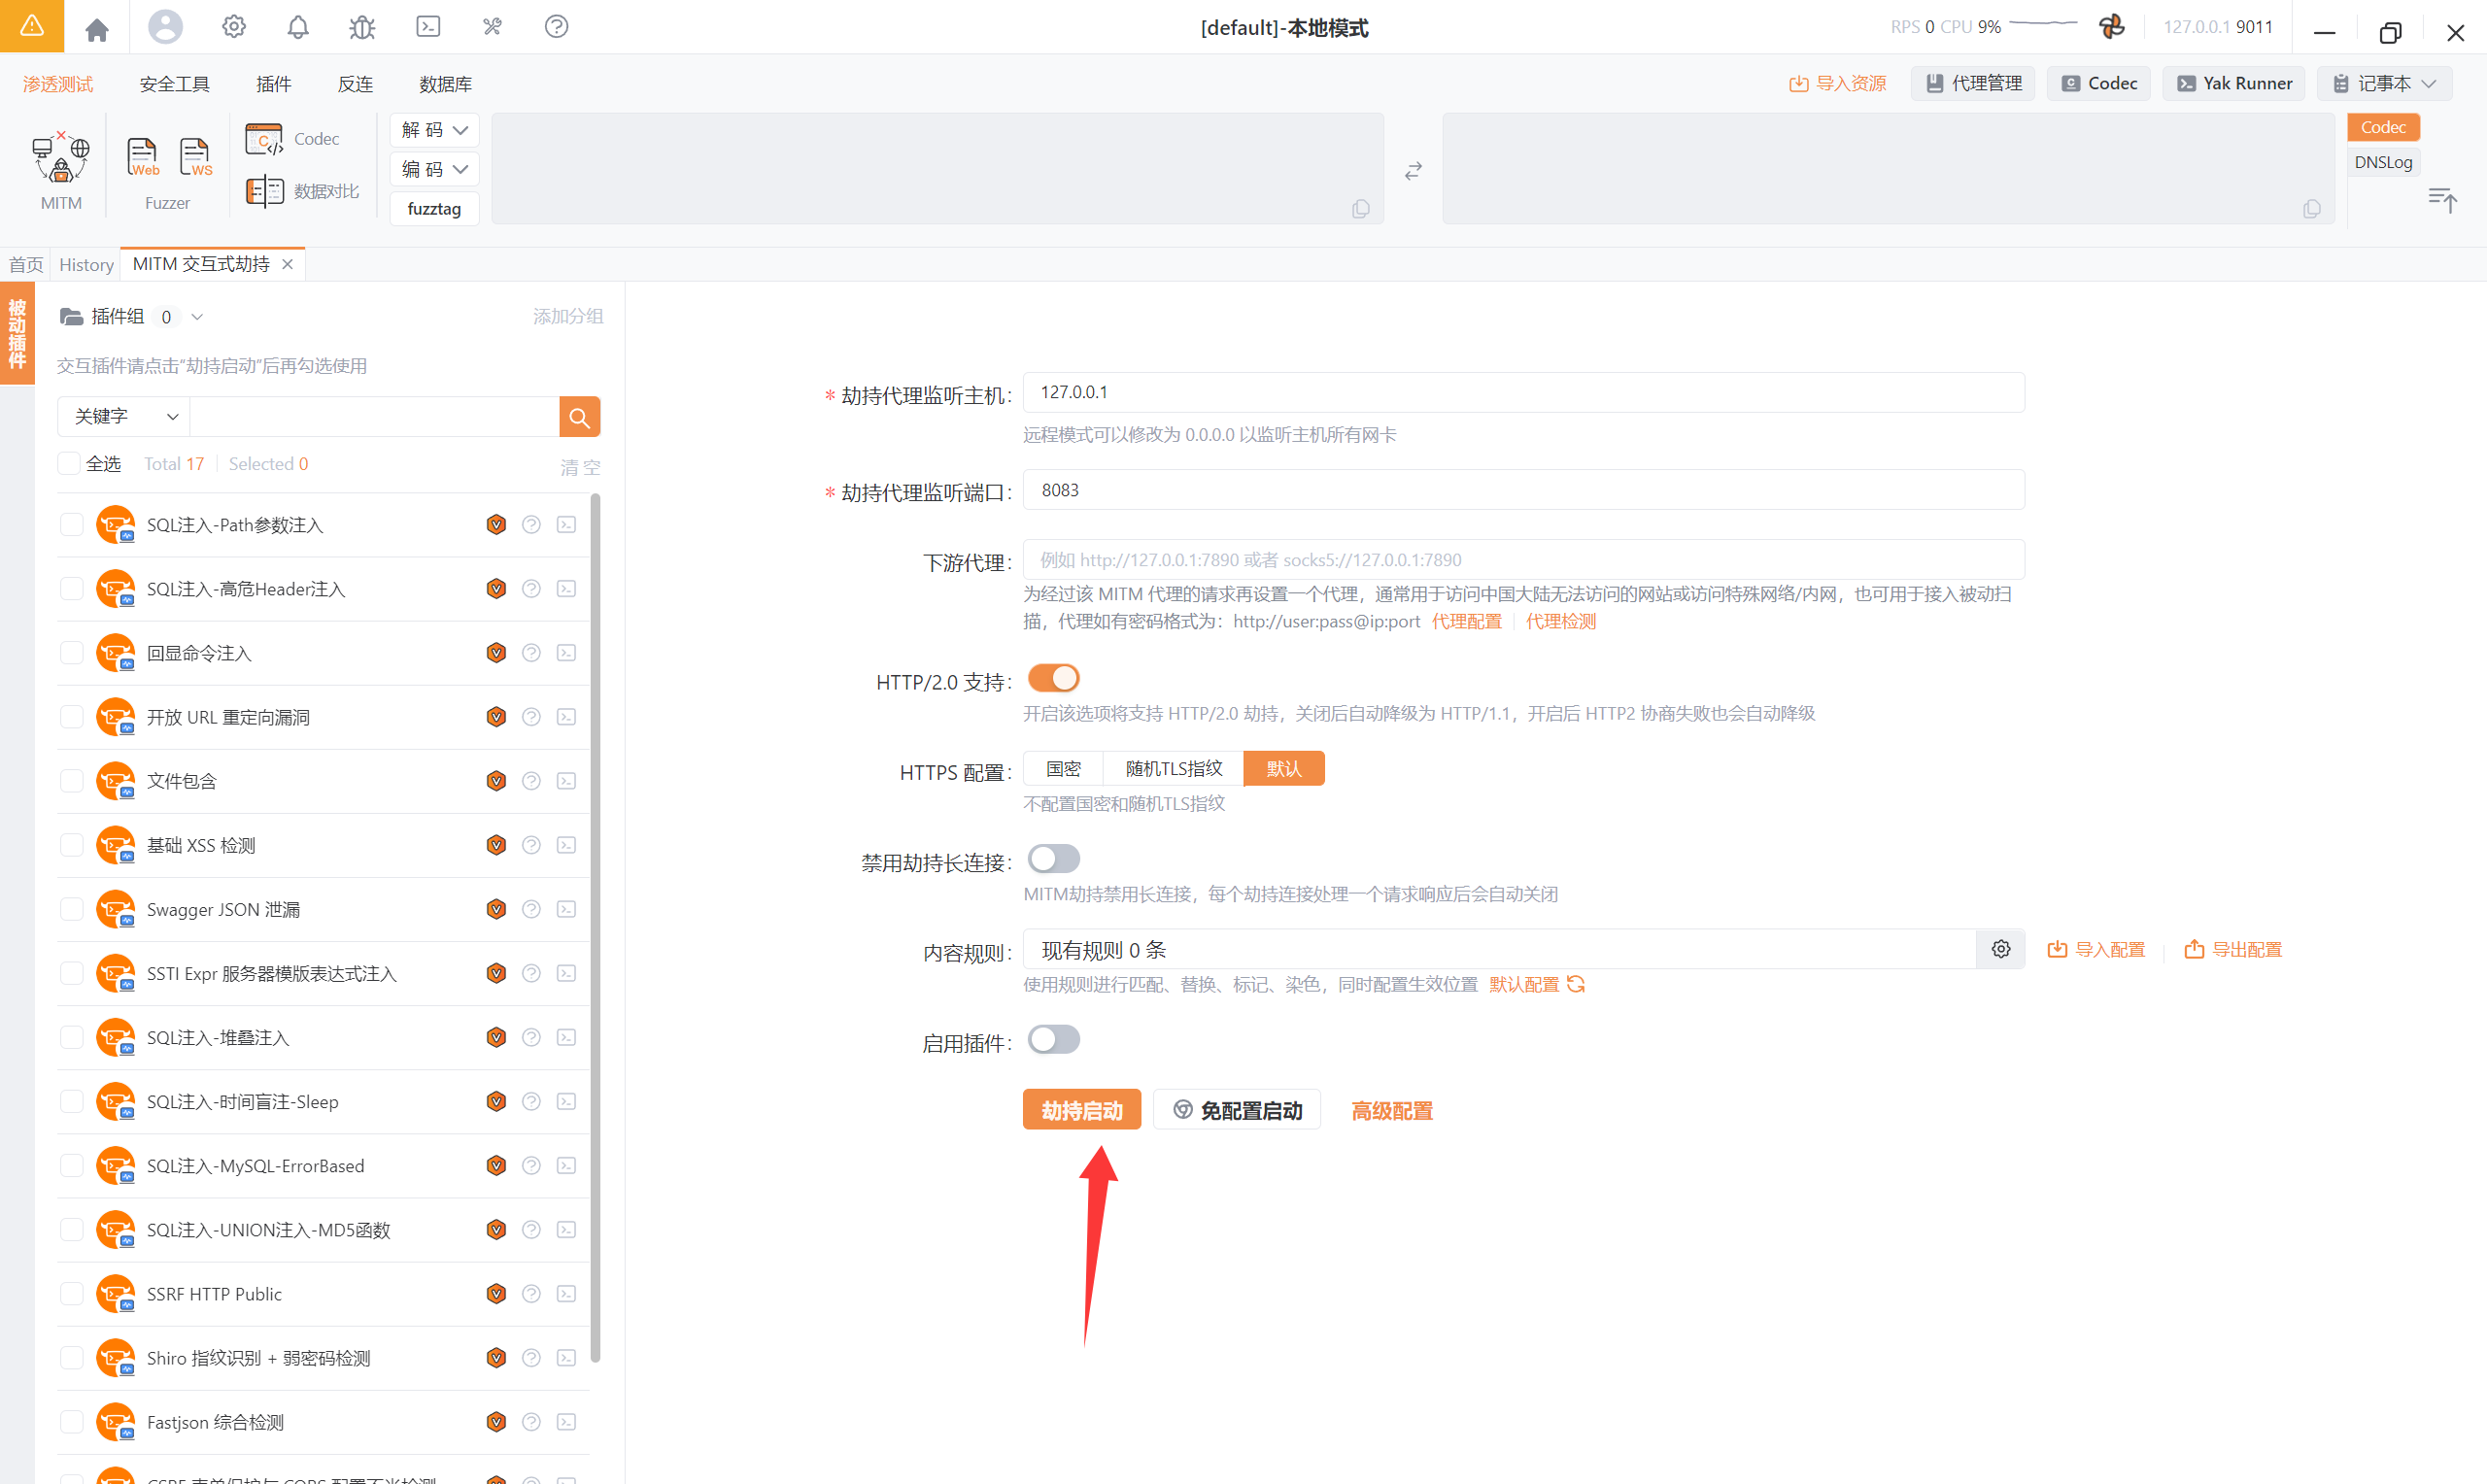Screen dimensions: 2487x1484
Task: Select the 国密 HTTPS option
Action: coord(1064,769)
